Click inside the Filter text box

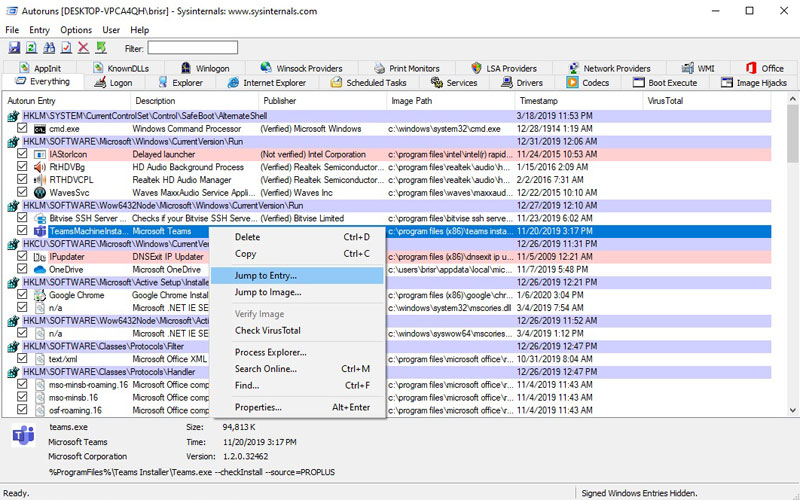click(192, 48)
